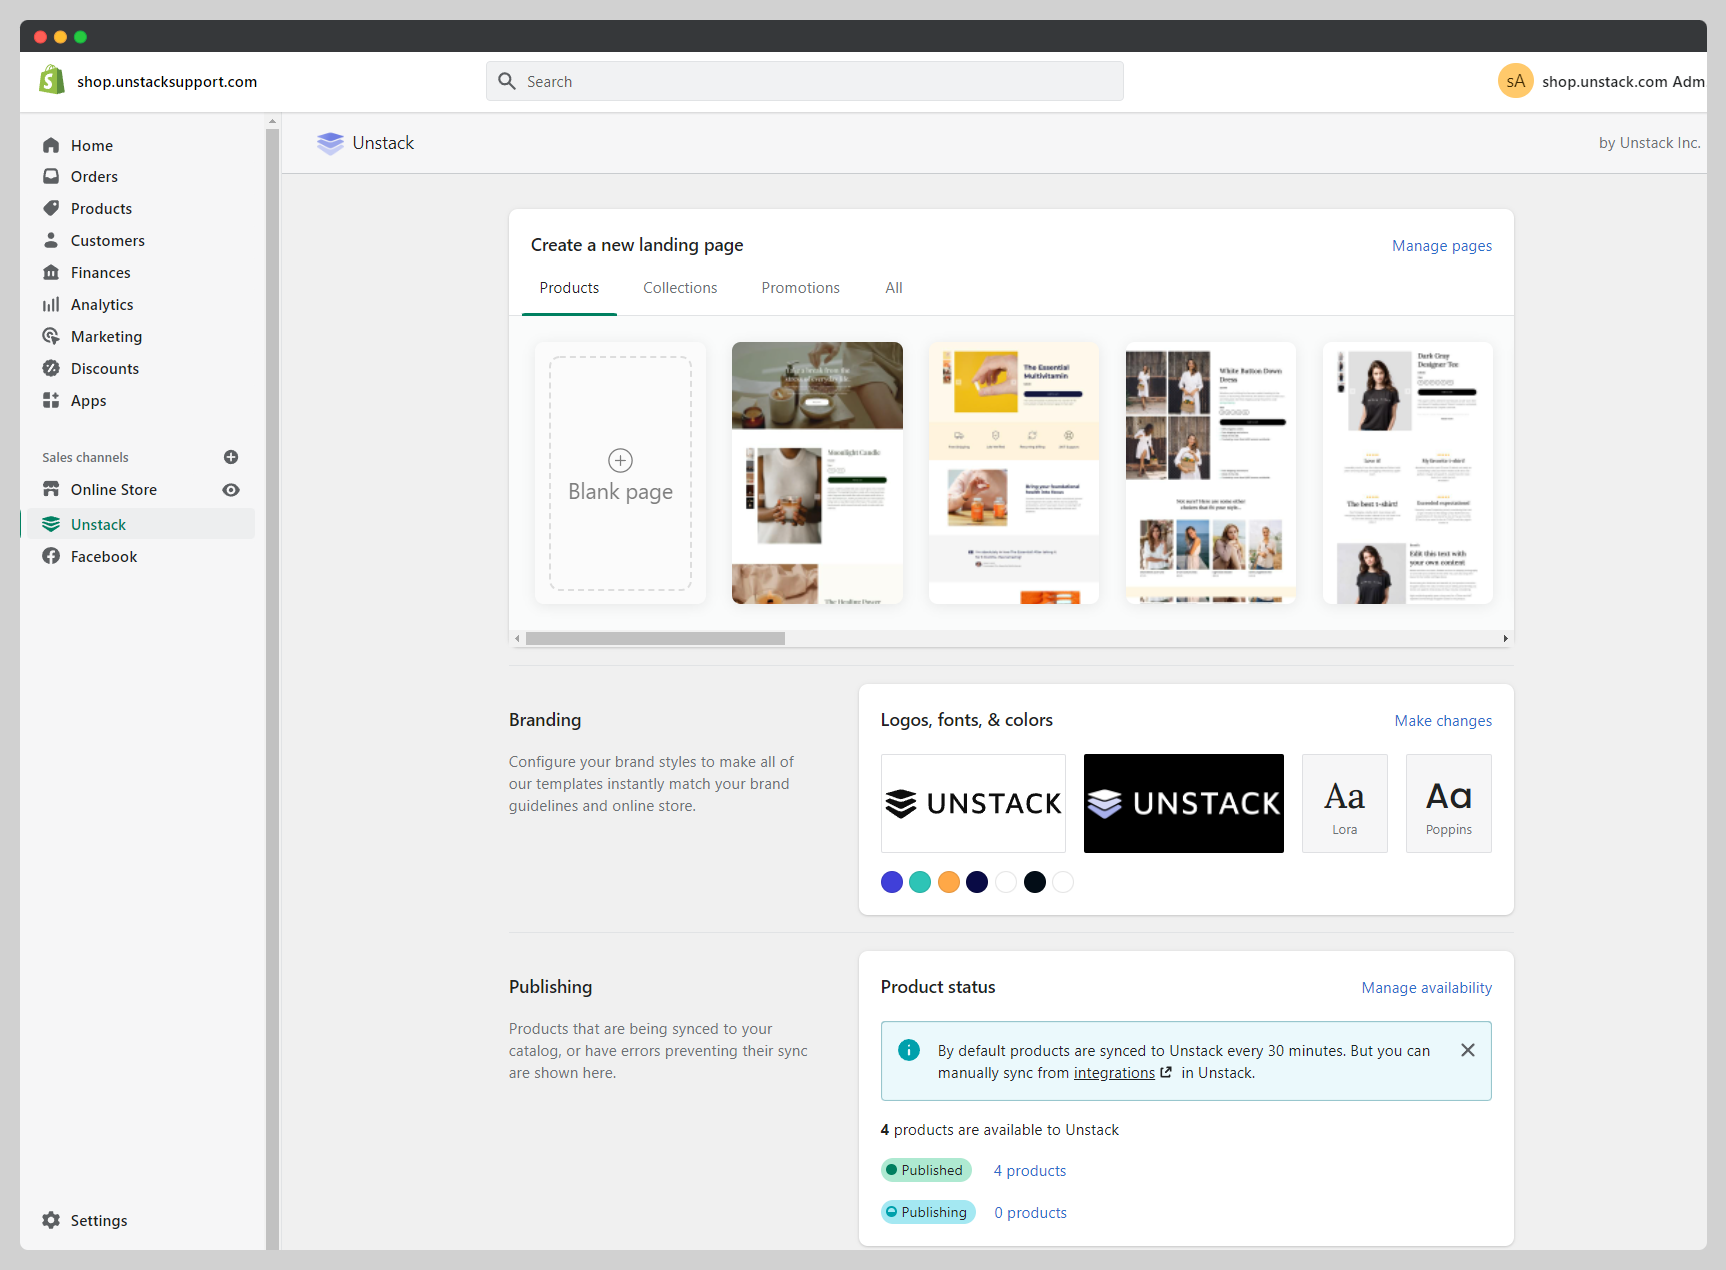Screen dimensions: 1726x1270
Task: Select the Facebook sales channel
Action: (103, 556)
